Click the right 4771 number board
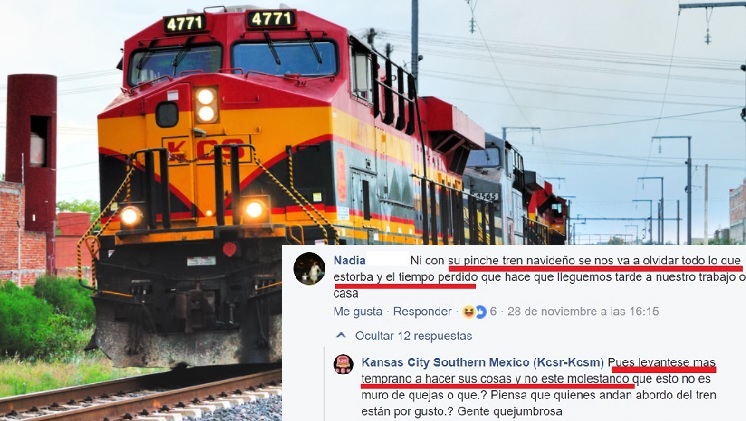 pos(271,19)
